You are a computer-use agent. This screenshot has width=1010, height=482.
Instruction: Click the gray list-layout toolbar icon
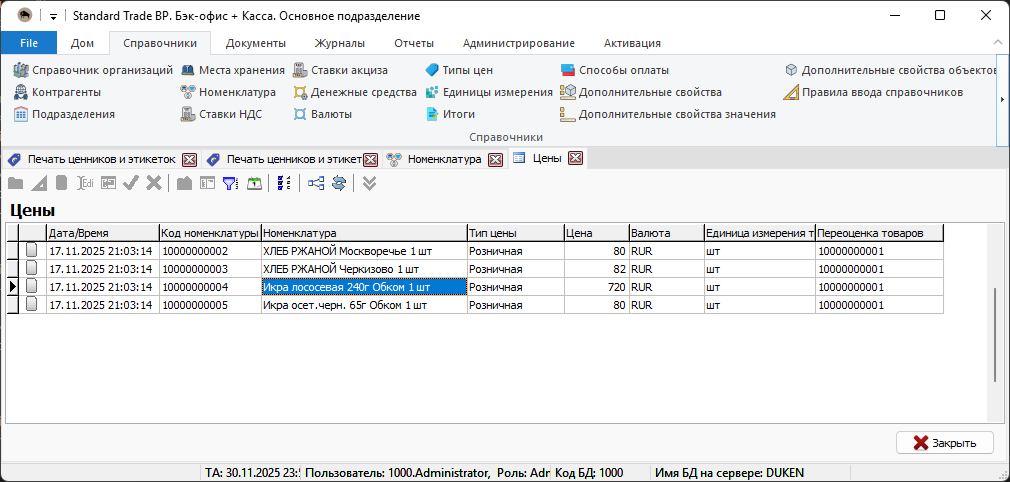click(x=207, y=184)
